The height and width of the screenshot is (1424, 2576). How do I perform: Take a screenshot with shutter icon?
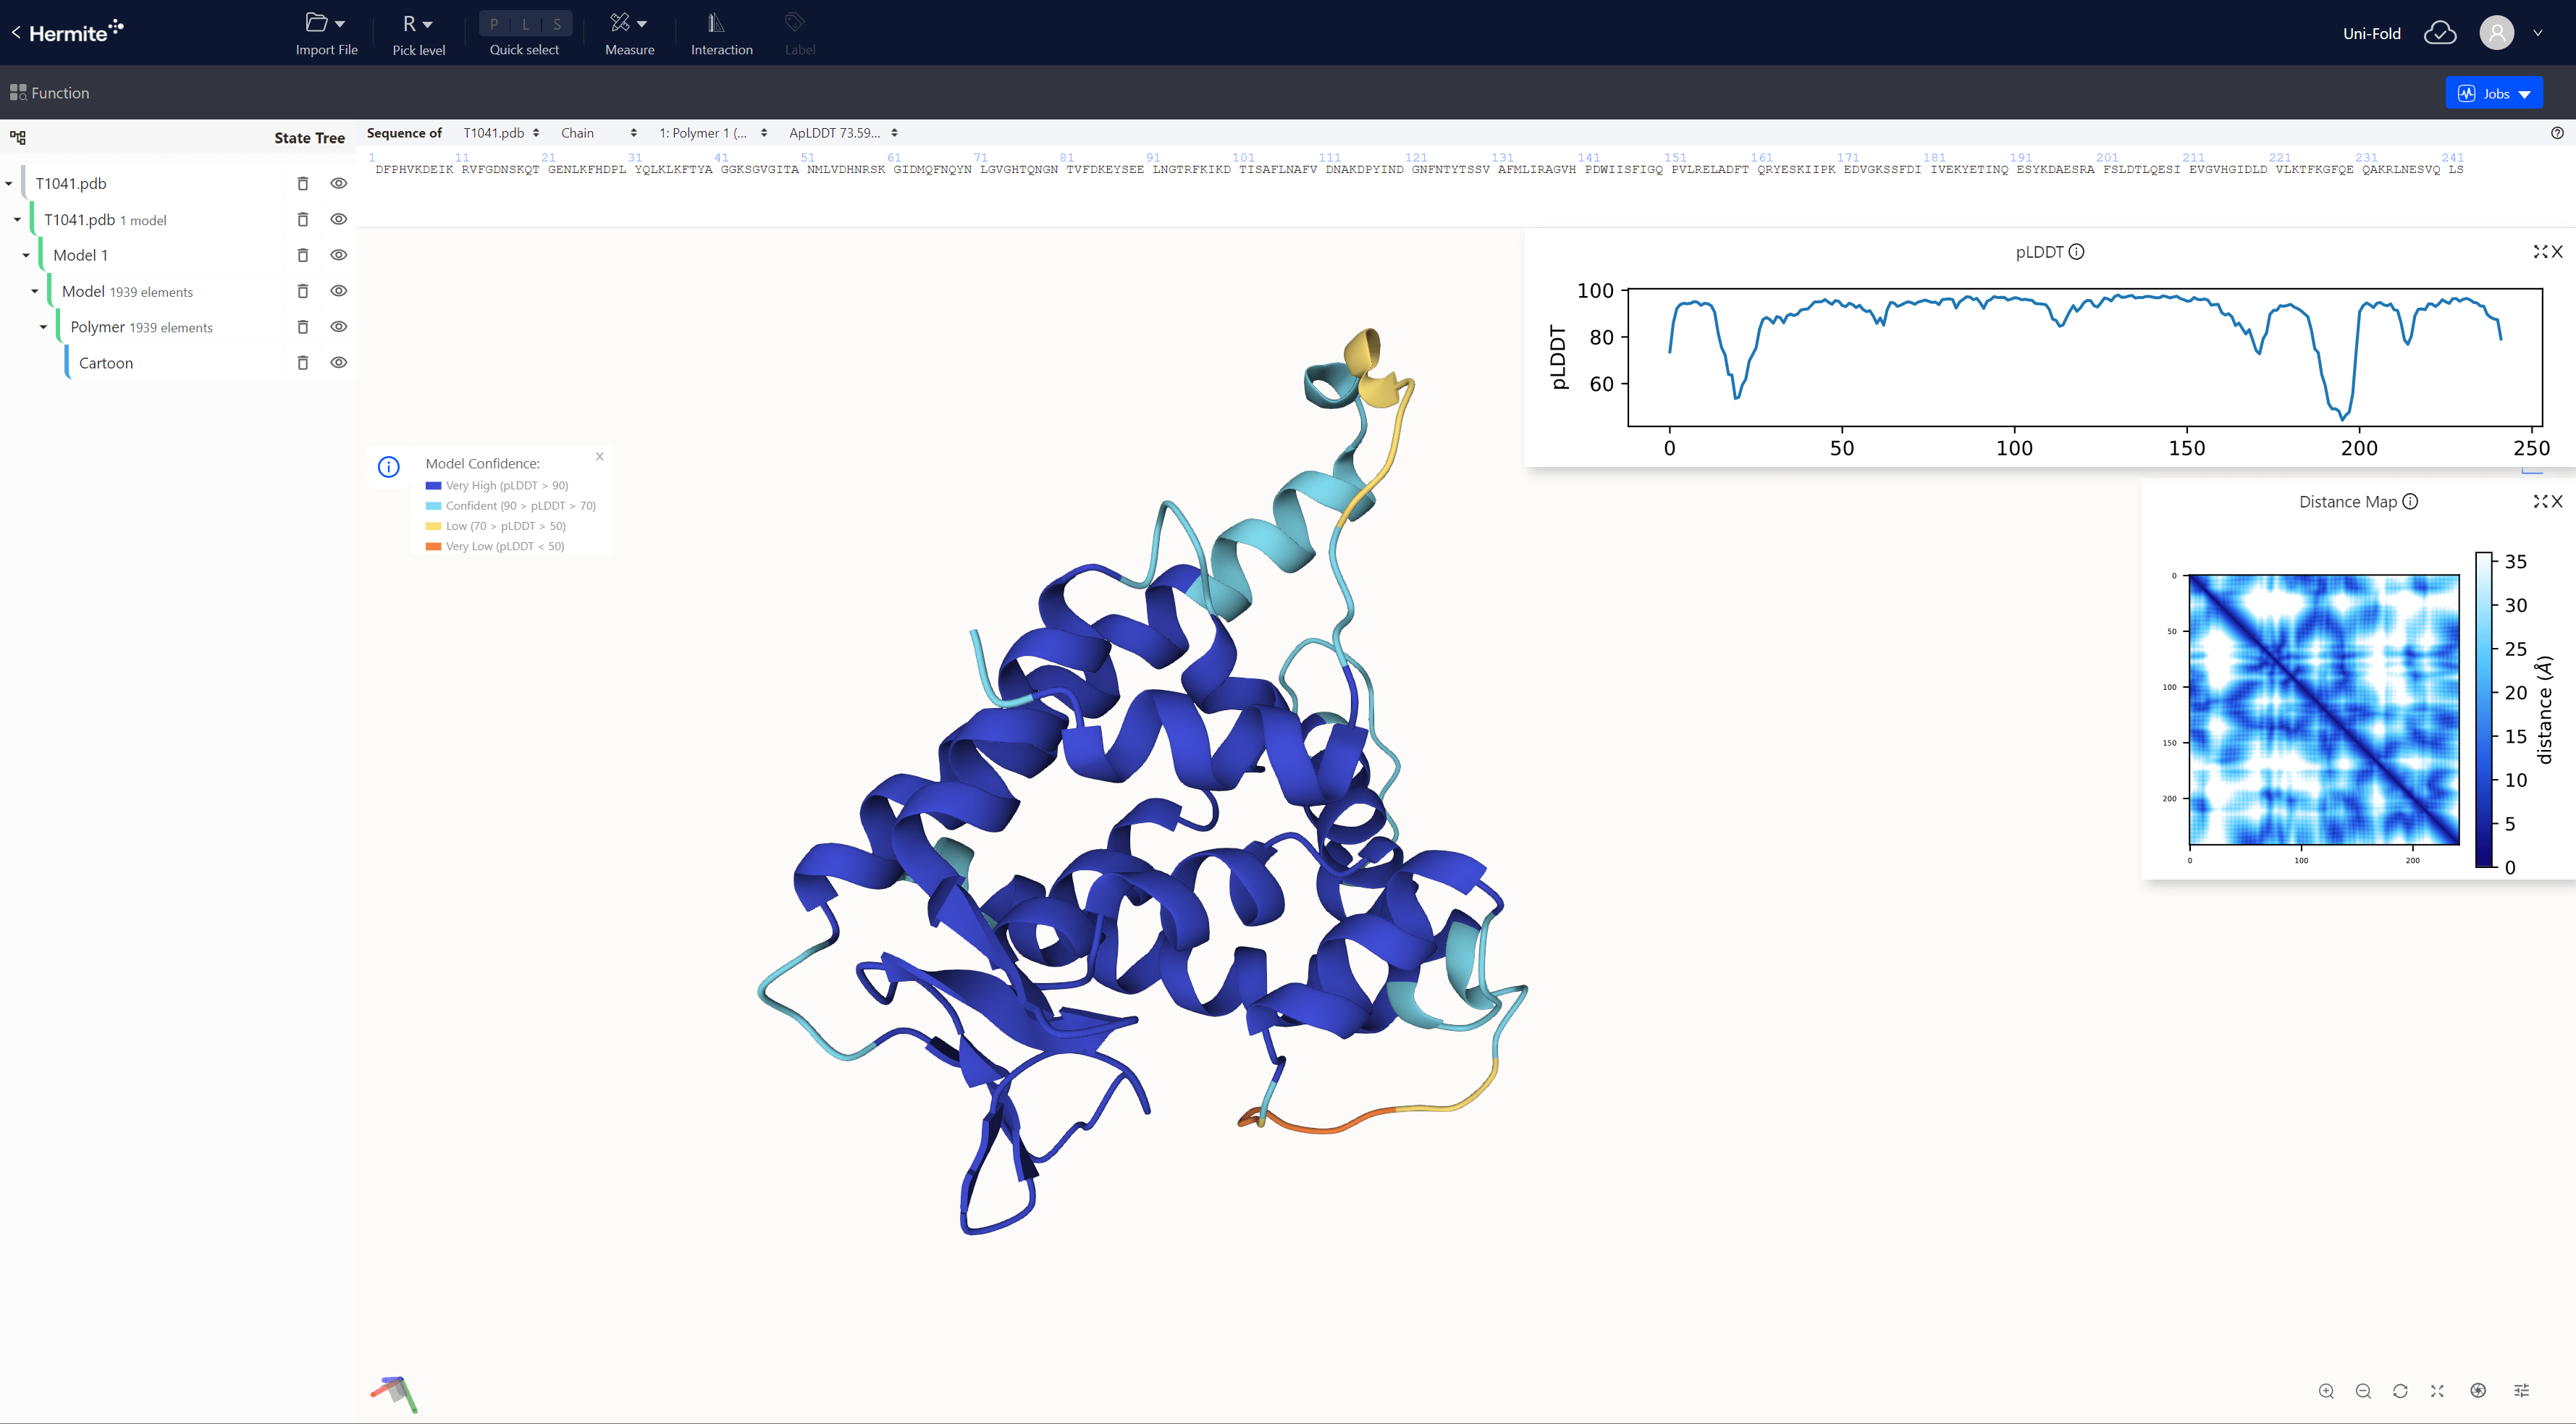(2478, 1391)
